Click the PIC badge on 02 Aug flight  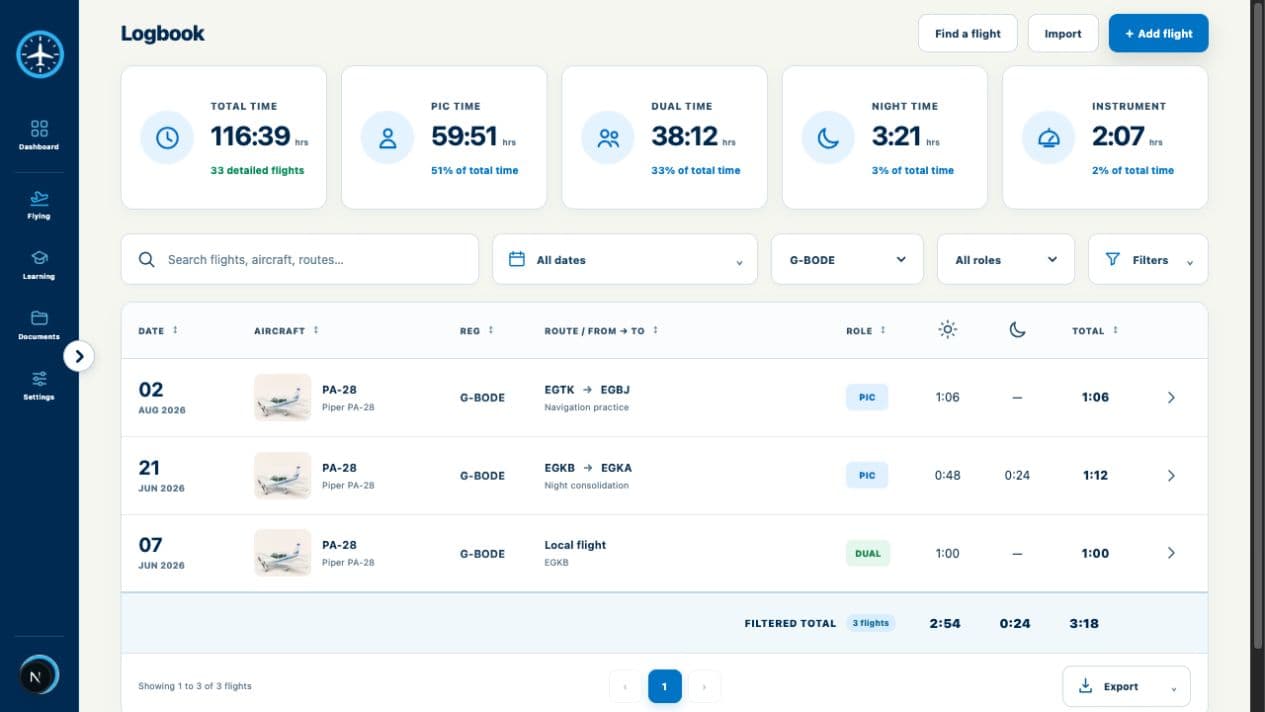[x=867, y=397]
